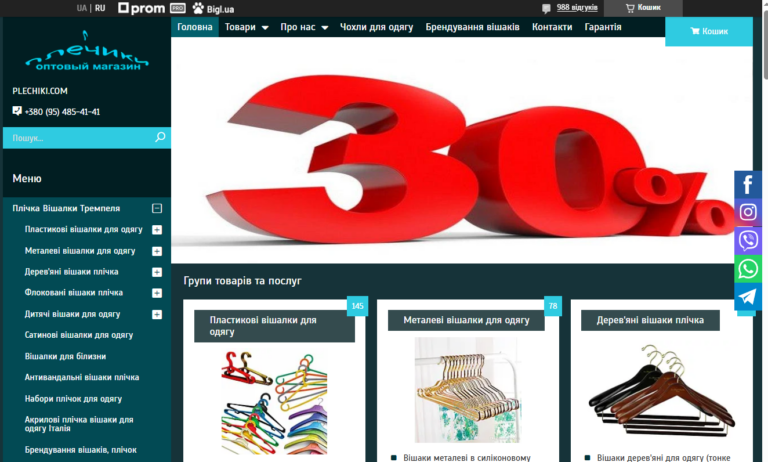Viewport: 768px width, 462px height.
Task: Open Набори плічок для одягу category
Action: 73,399
